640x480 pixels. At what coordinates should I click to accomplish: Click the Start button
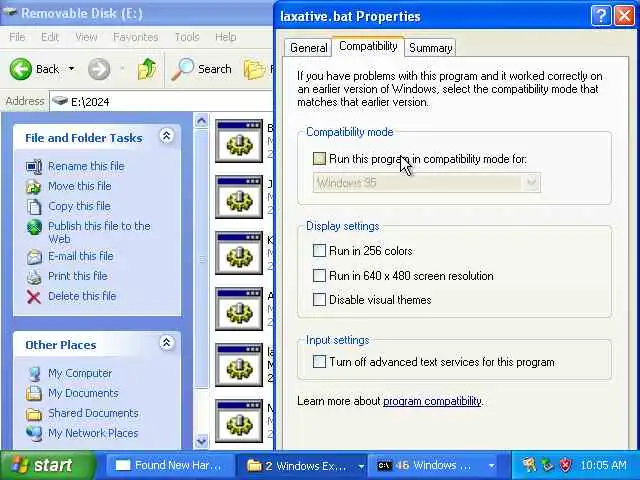[x=47, y=465]
